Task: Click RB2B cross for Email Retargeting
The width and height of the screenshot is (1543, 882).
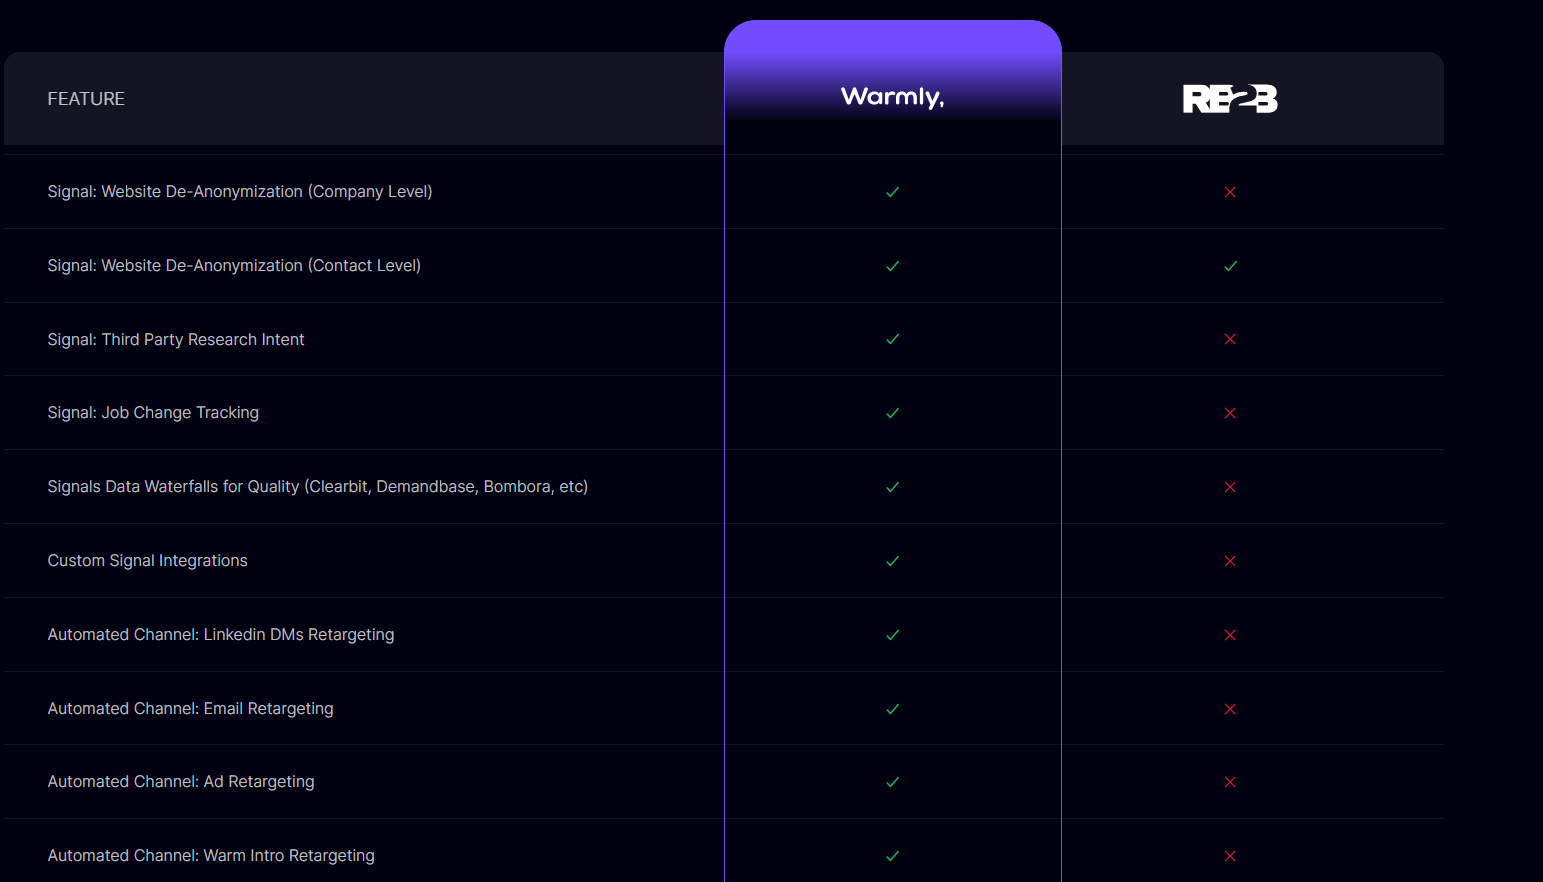Action: [1230, 709]
